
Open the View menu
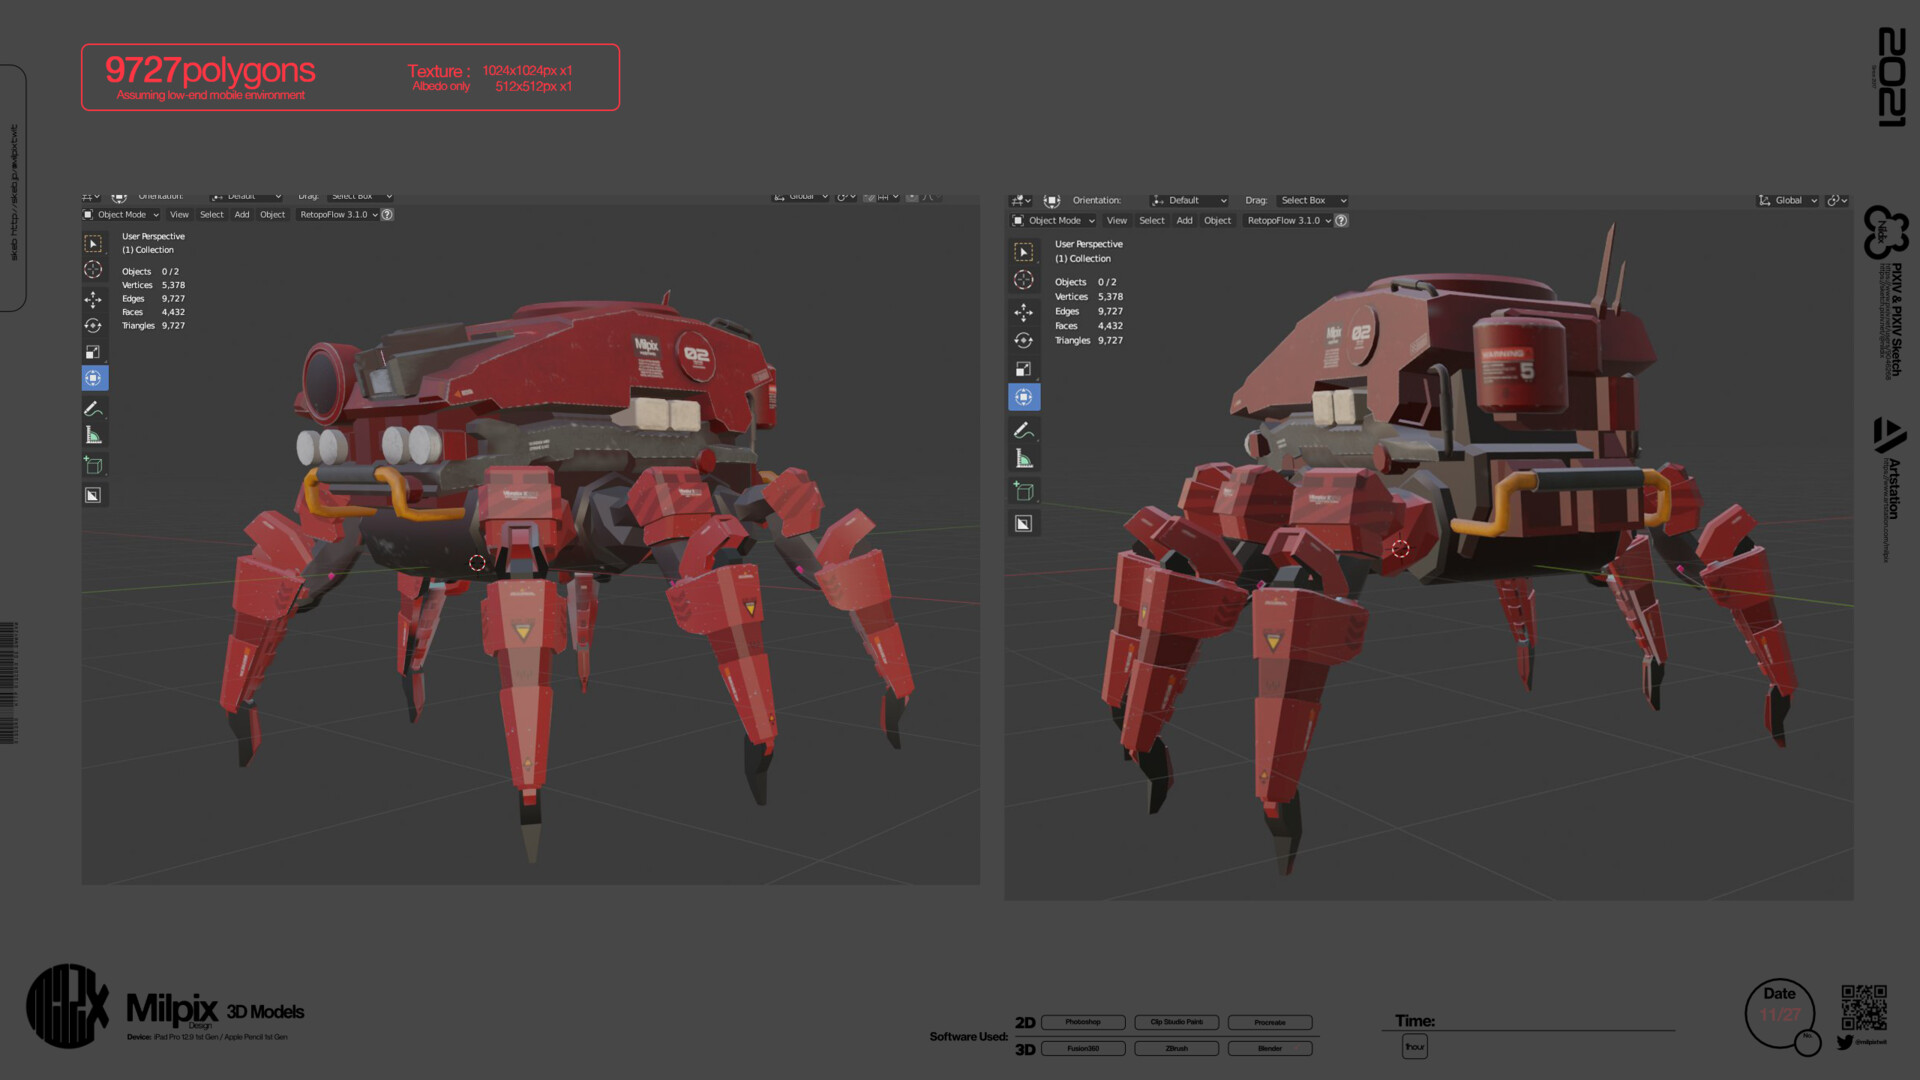click(x=179, y=215)
